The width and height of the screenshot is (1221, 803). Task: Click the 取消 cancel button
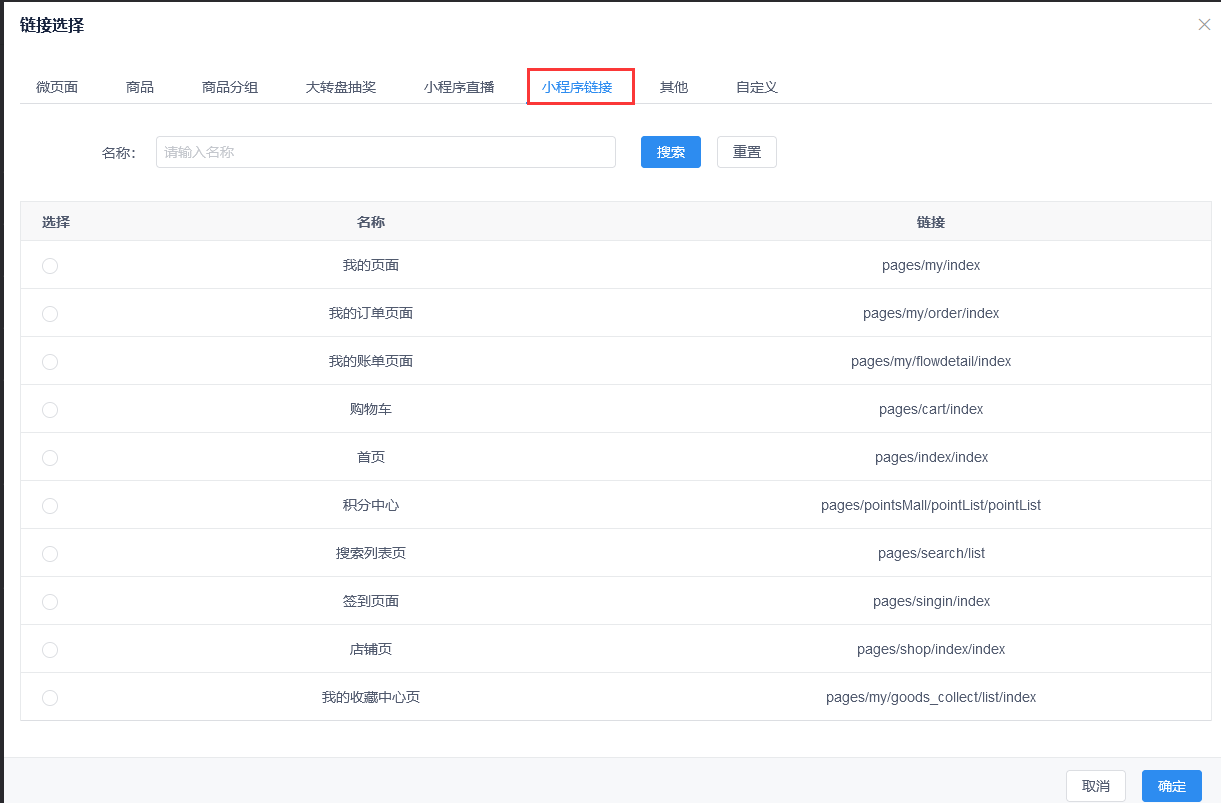click(1096, 786)
